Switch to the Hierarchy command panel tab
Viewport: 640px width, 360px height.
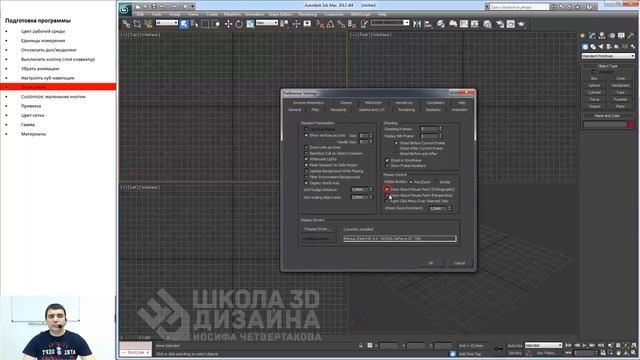(602, 36)
